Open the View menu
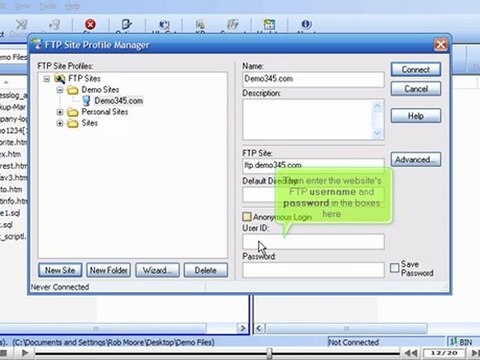The image size is (480, 360). coord(22,6)
